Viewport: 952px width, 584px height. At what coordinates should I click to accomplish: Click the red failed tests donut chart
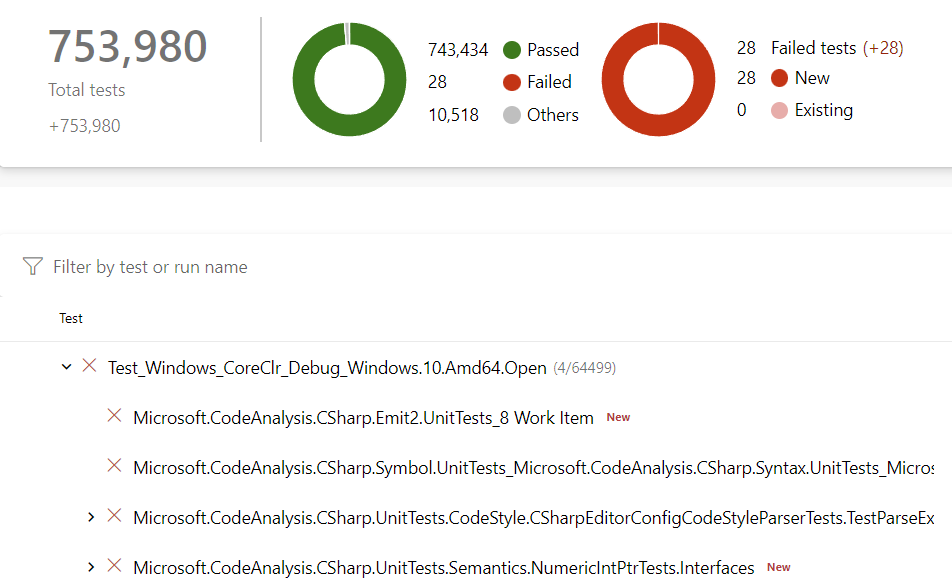tap(658, 80)
